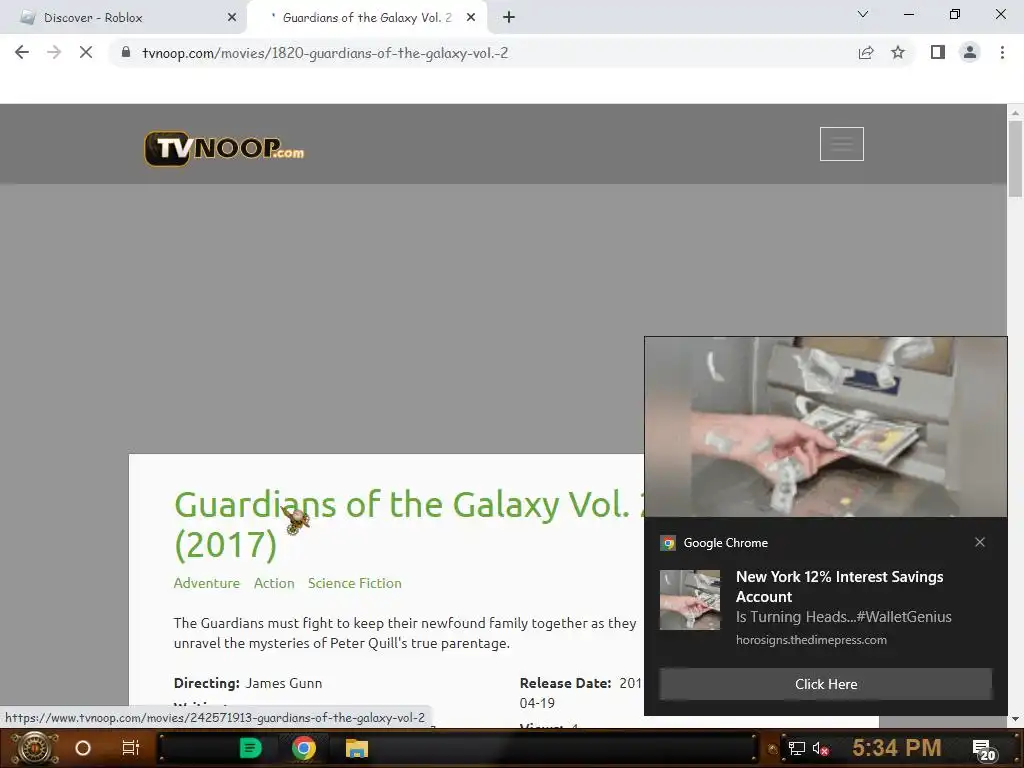Open a new tab

[x=509, y=18]
